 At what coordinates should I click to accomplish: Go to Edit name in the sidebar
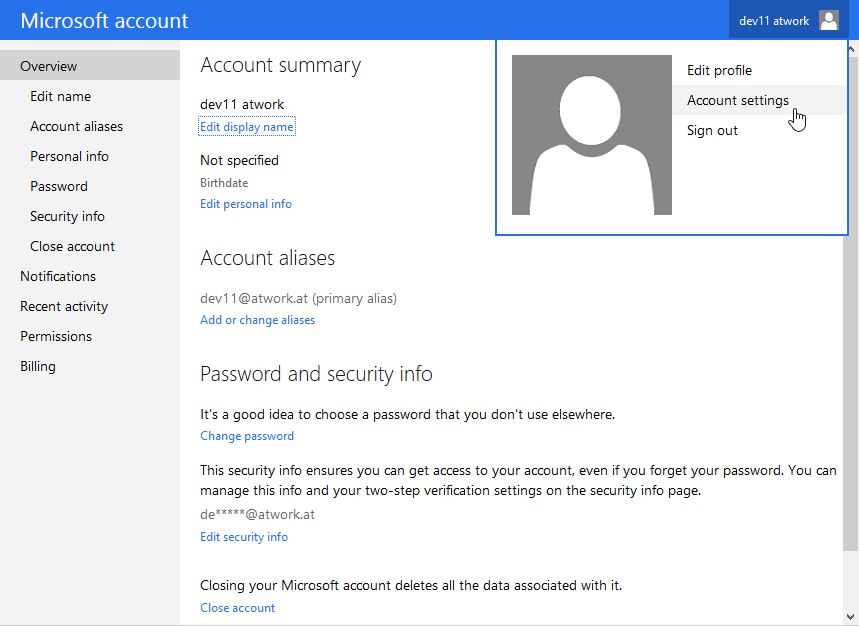tap(60, 96)
